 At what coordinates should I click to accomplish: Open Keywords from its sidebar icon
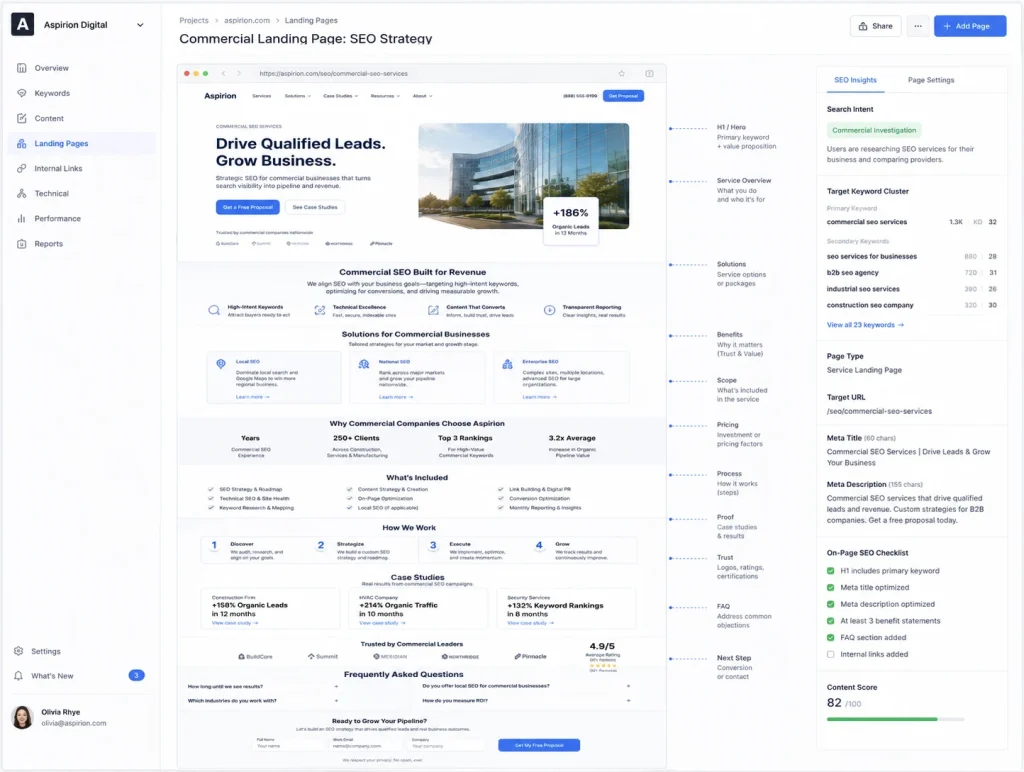[22, 93]
